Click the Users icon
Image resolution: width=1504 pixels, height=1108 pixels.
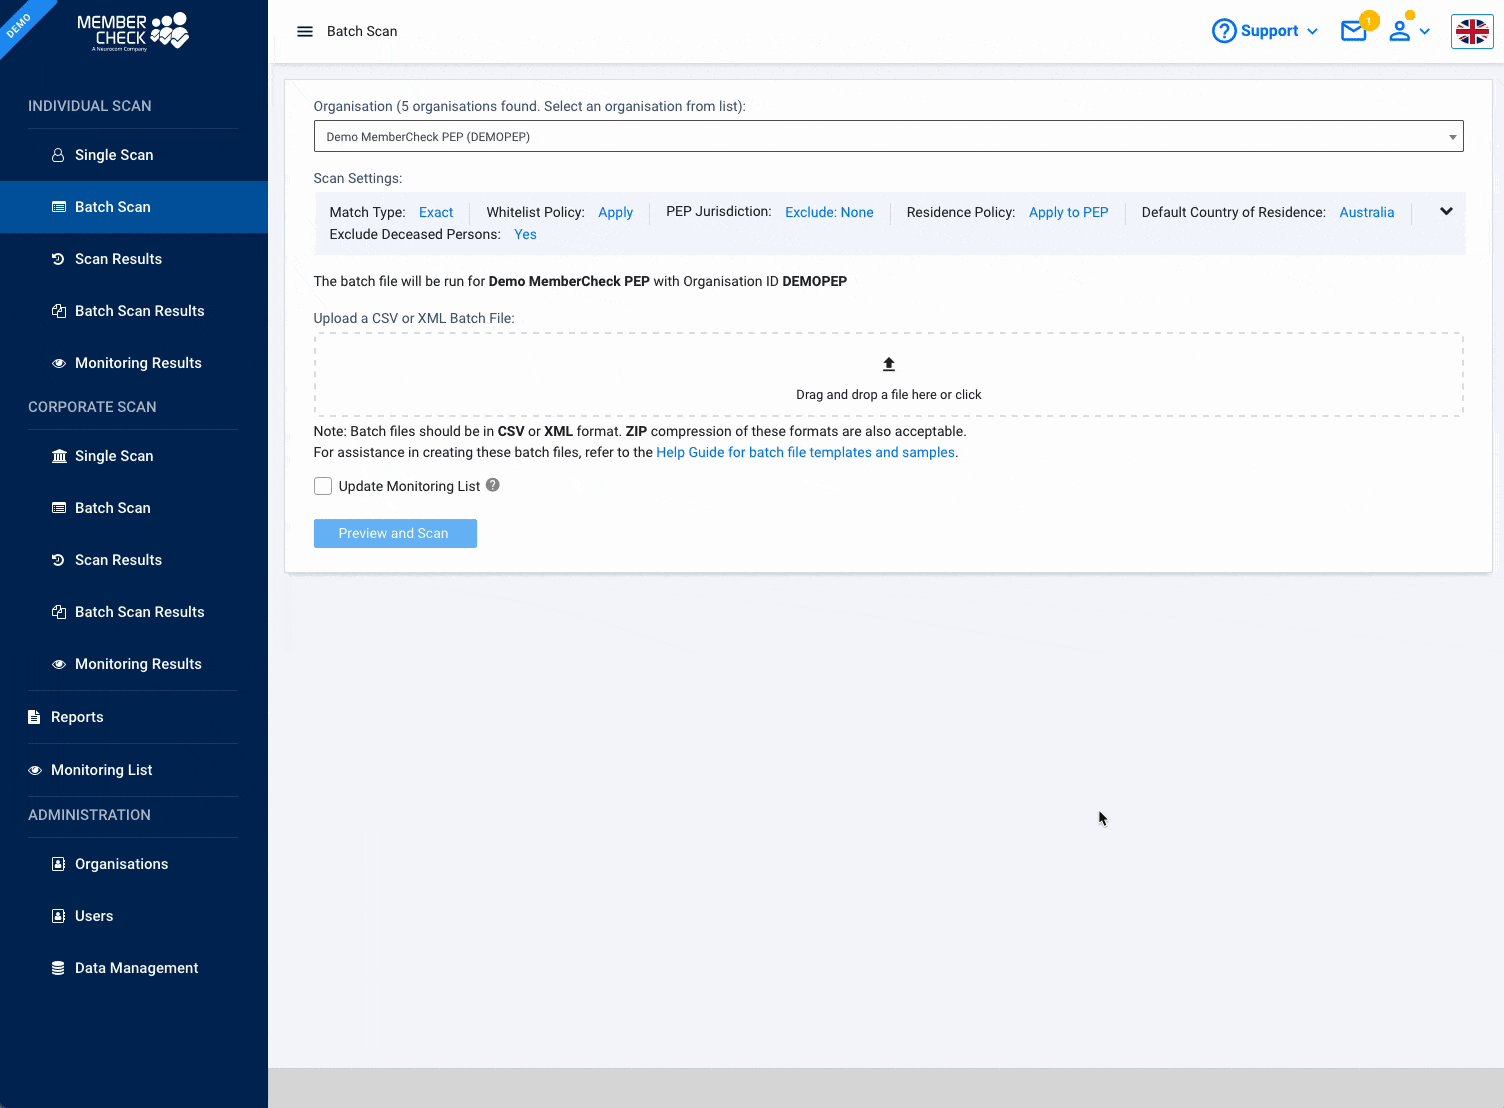[59, 916]
